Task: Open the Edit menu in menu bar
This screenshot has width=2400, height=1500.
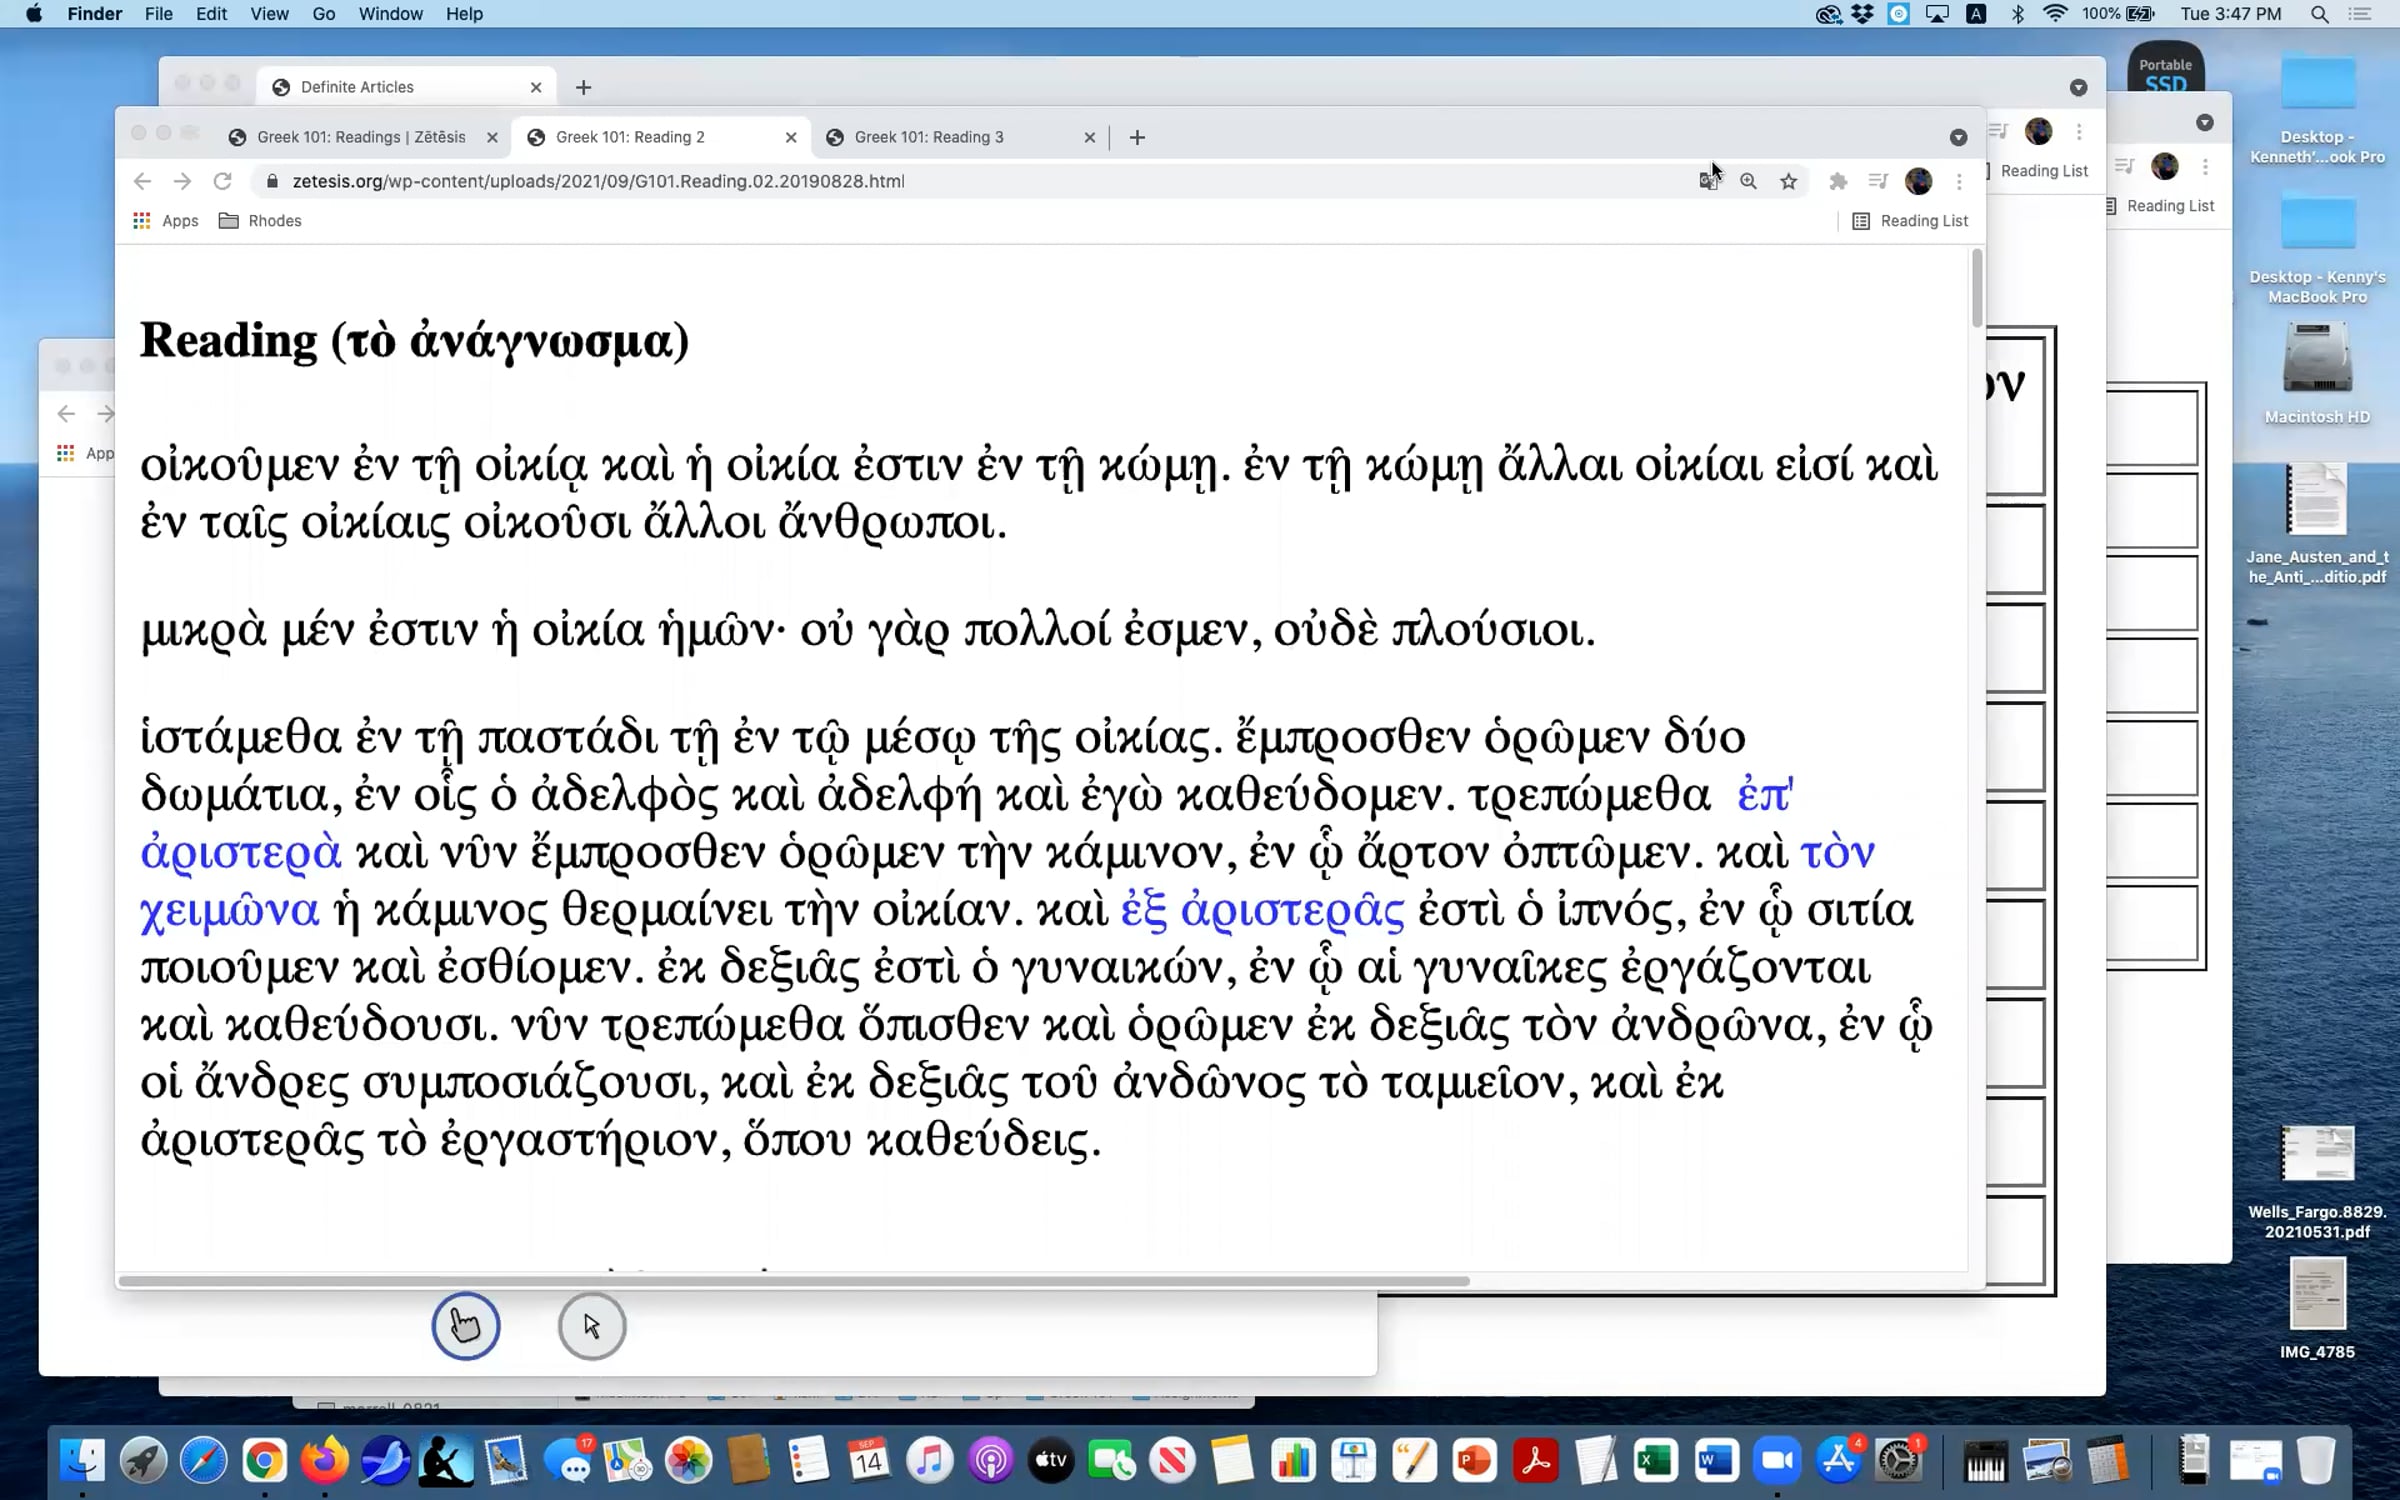Action: (x=211, y=14)
